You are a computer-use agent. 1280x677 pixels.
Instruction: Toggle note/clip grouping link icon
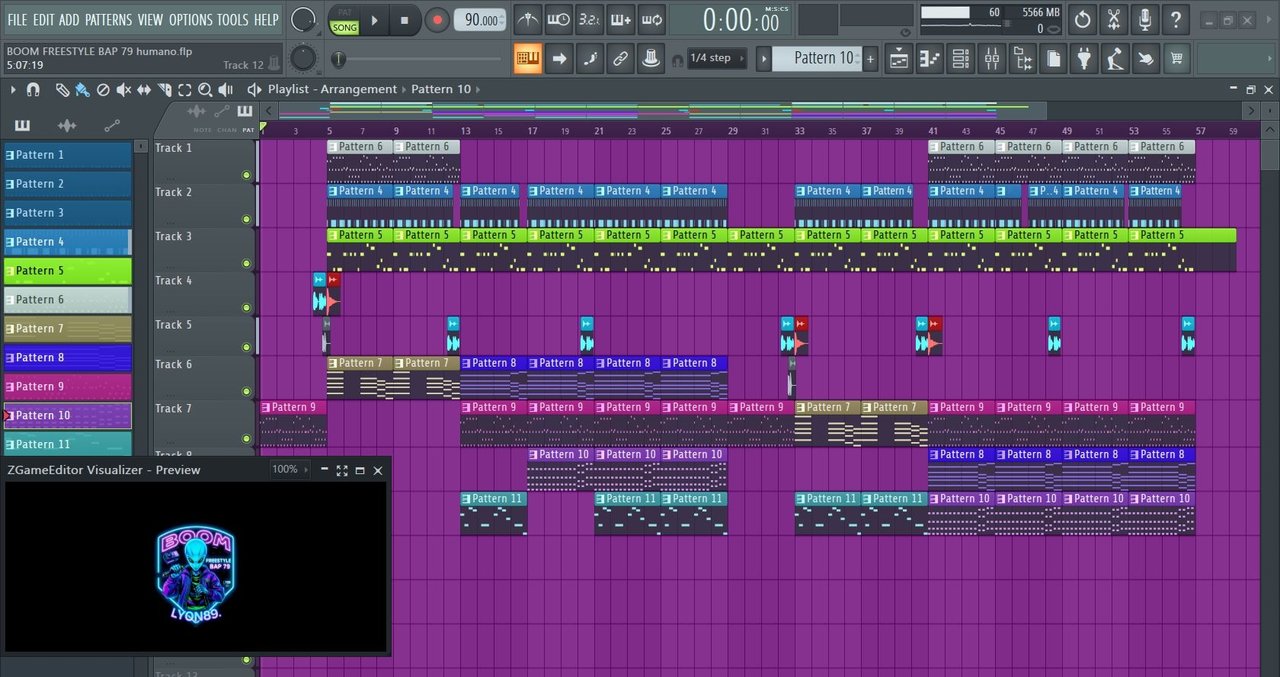(x=621, y=58)
